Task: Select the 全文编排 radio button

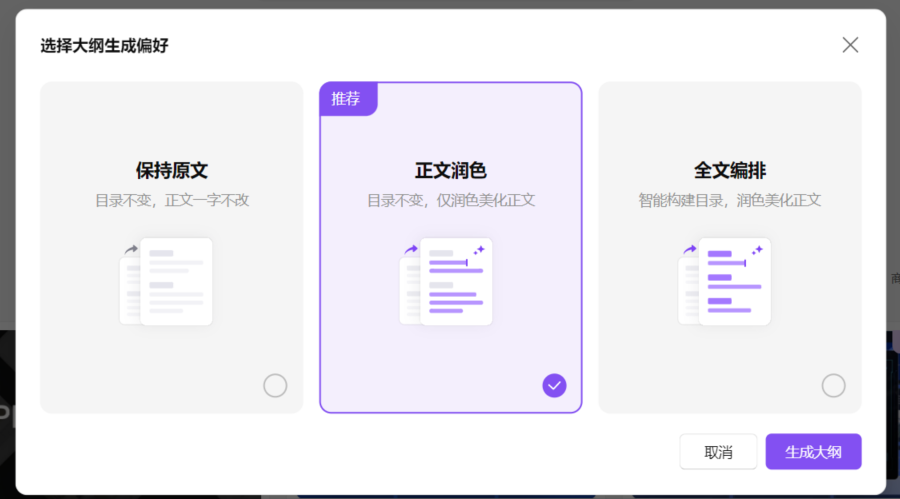Action: click(833, 385)
